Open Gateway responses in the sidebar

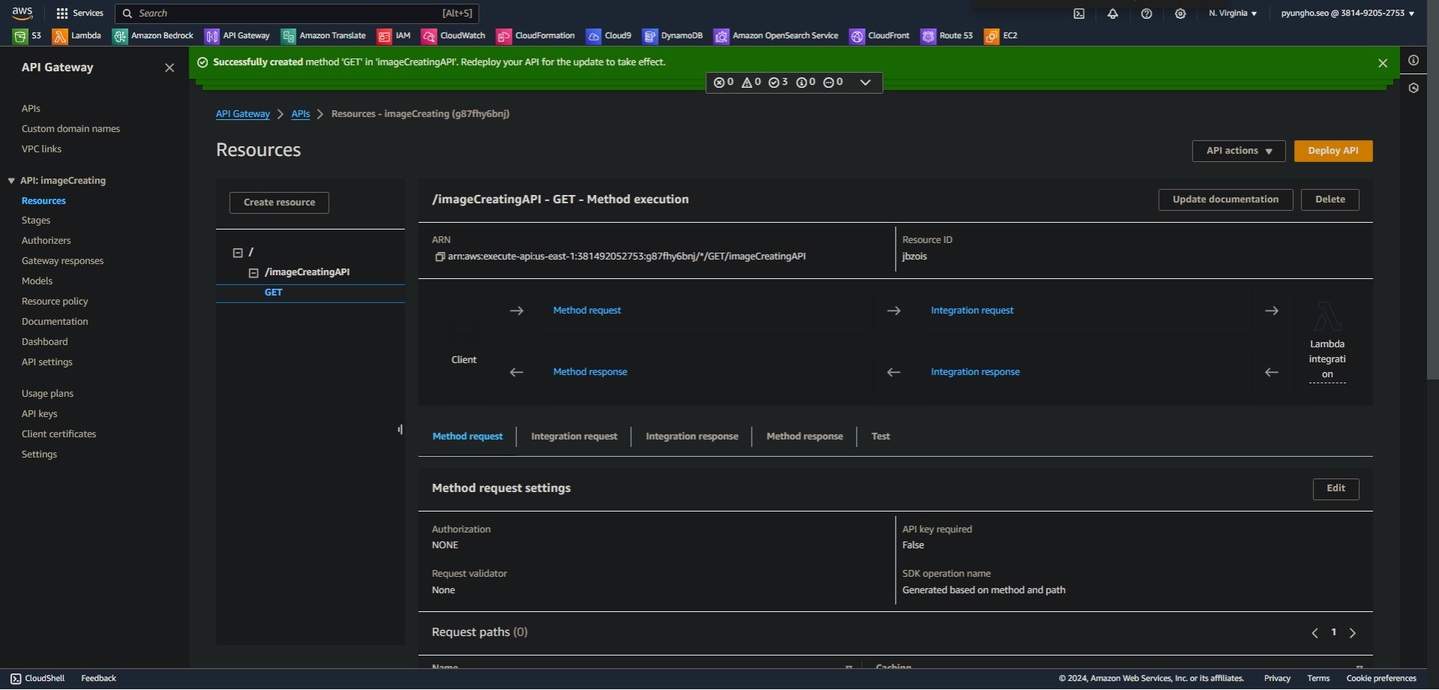coord(62,261)
